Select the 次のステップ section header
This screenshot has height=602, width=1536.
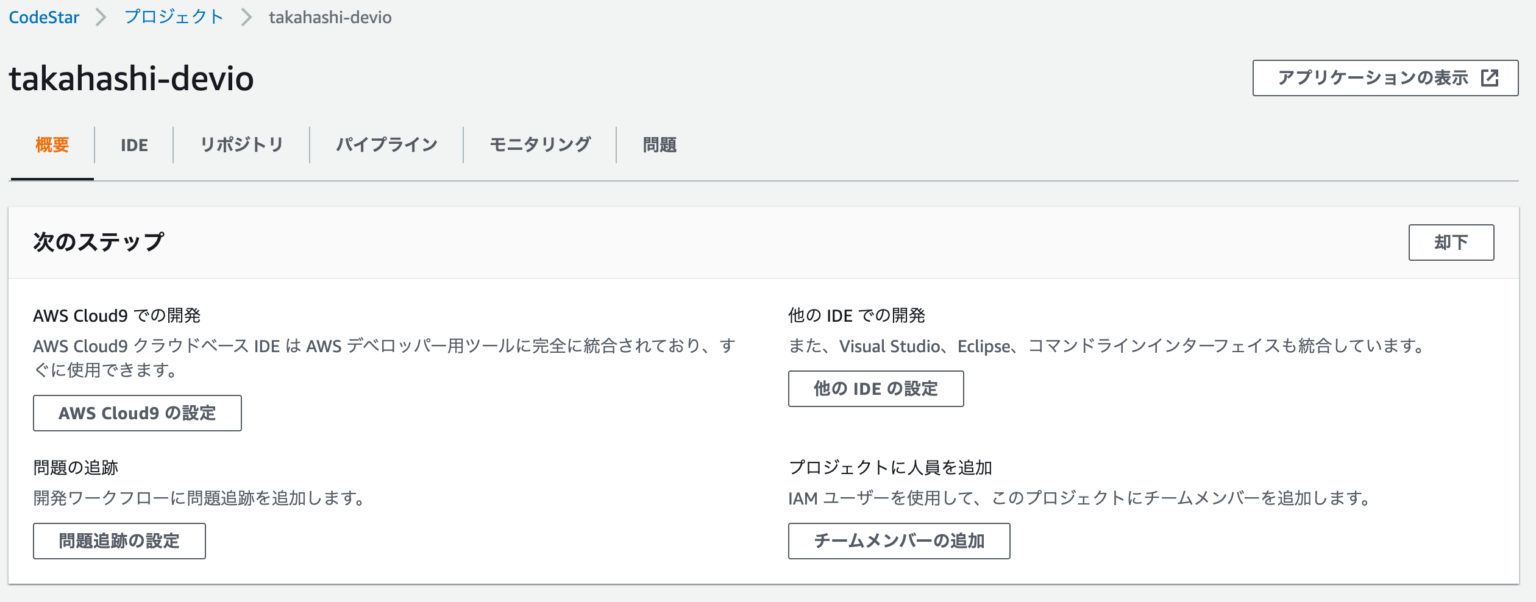(x=97, y=242)
